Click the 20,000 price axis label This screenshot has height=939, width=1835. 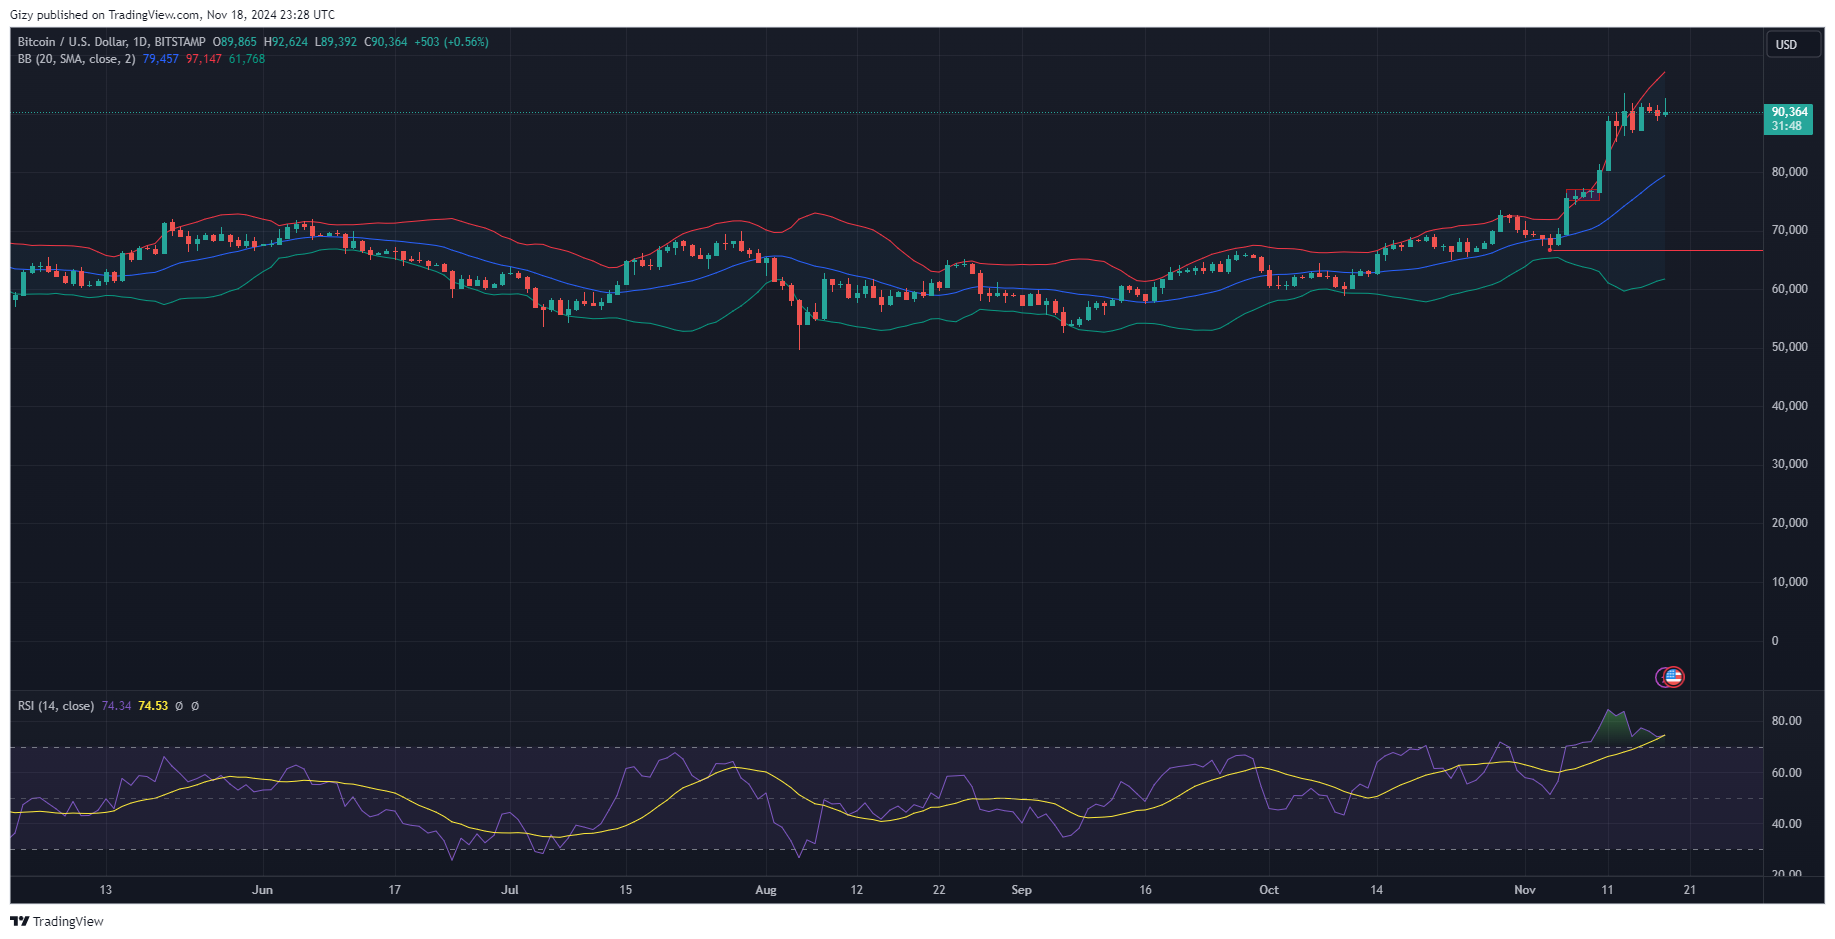click(1790, 523)
